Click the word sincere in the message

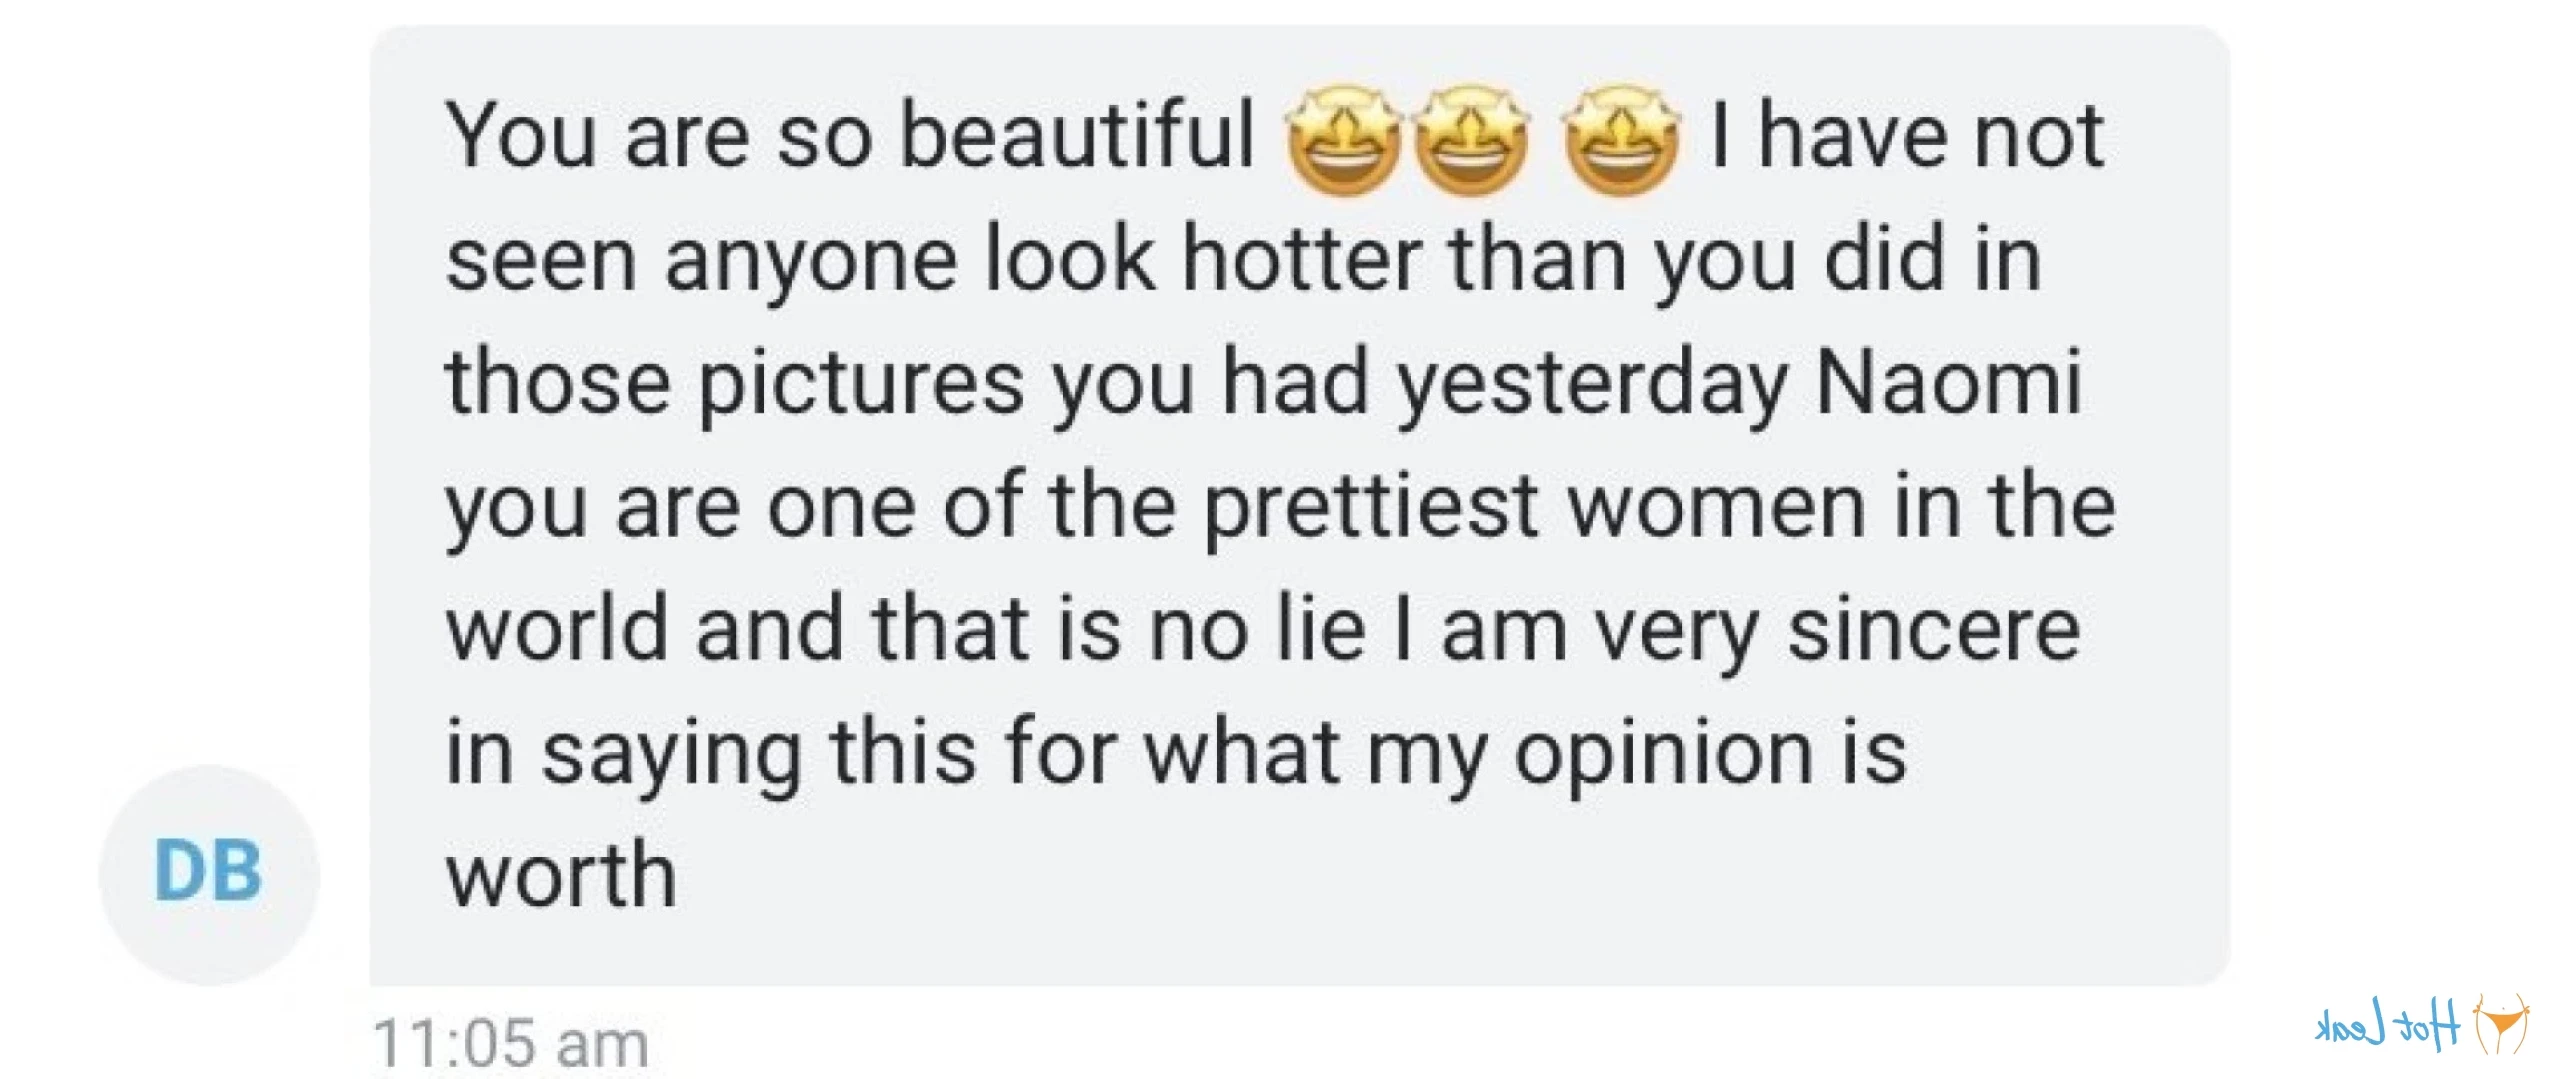pos(1934,632)
